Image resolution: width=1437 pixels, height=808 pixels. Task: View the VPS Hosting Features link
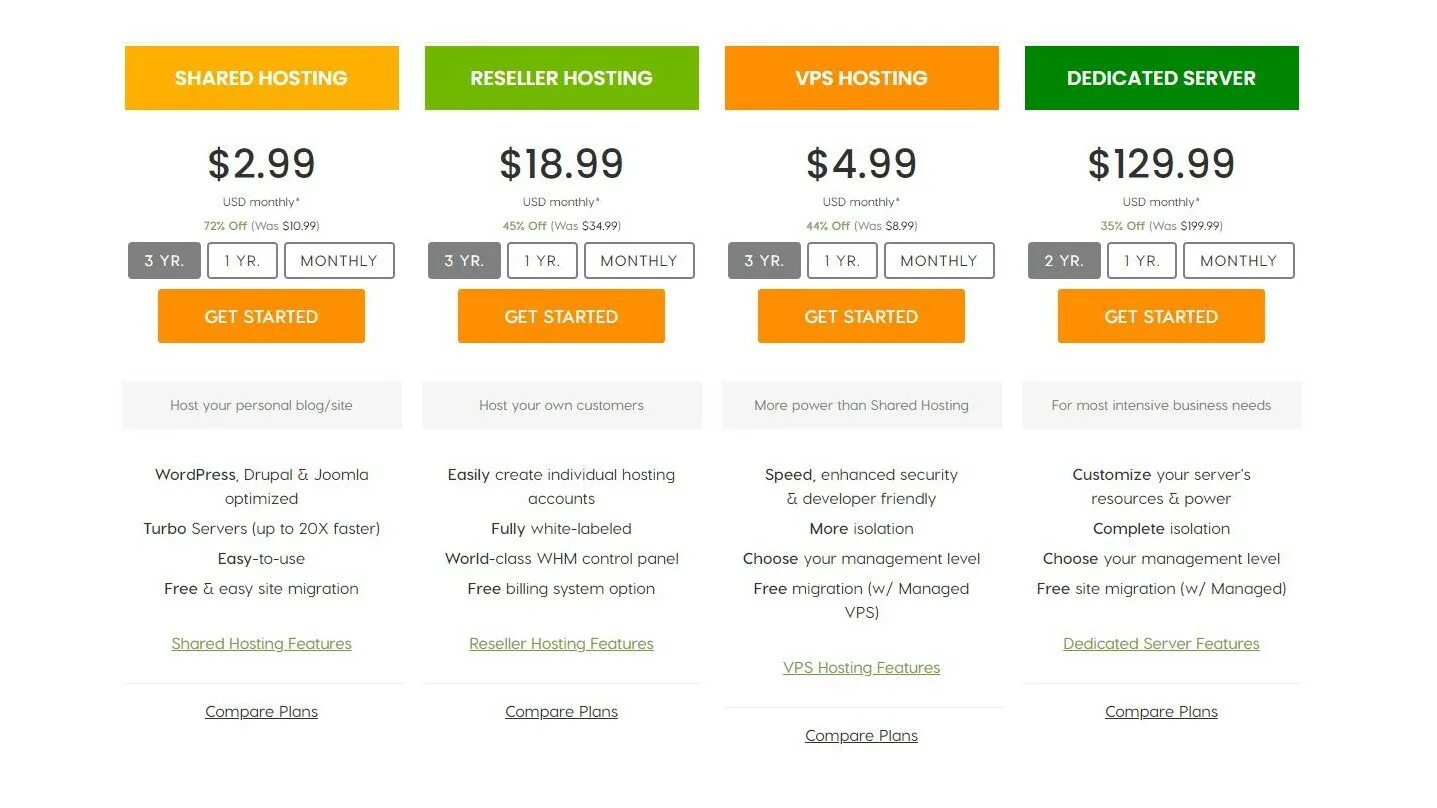tap(861, 668)
